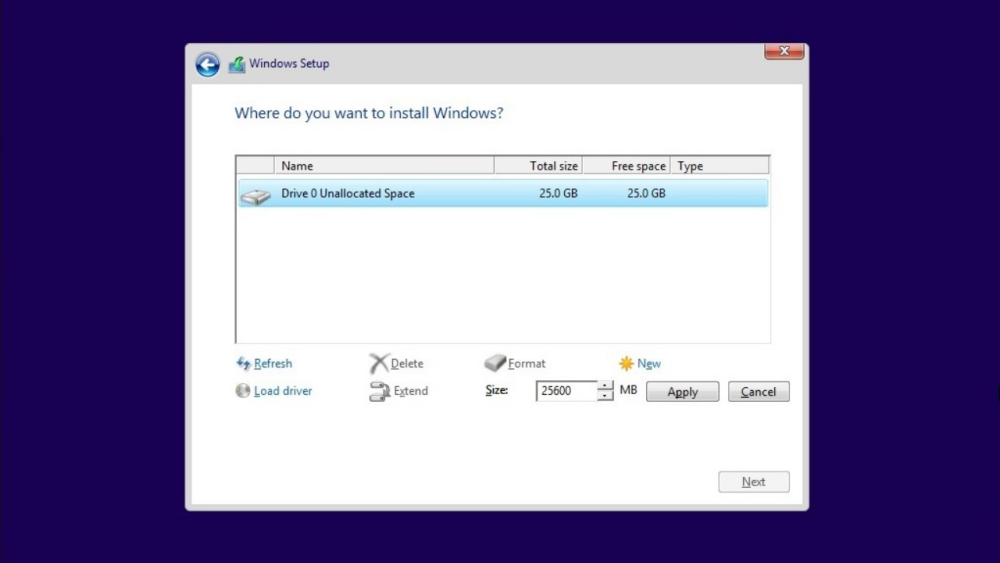Cancel the partition creation
Image resolution: width=1000 pixels, height=563 pixels.
click(x=758, y=391)
